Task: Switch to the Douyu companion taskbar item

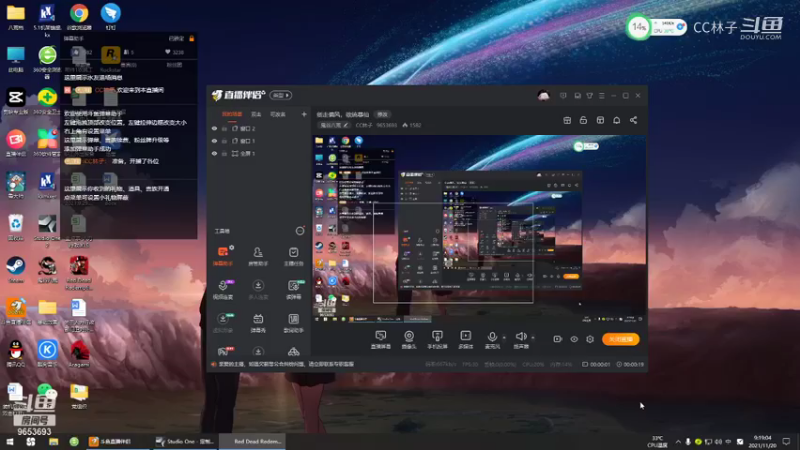Action: click(x=117, y=442)
